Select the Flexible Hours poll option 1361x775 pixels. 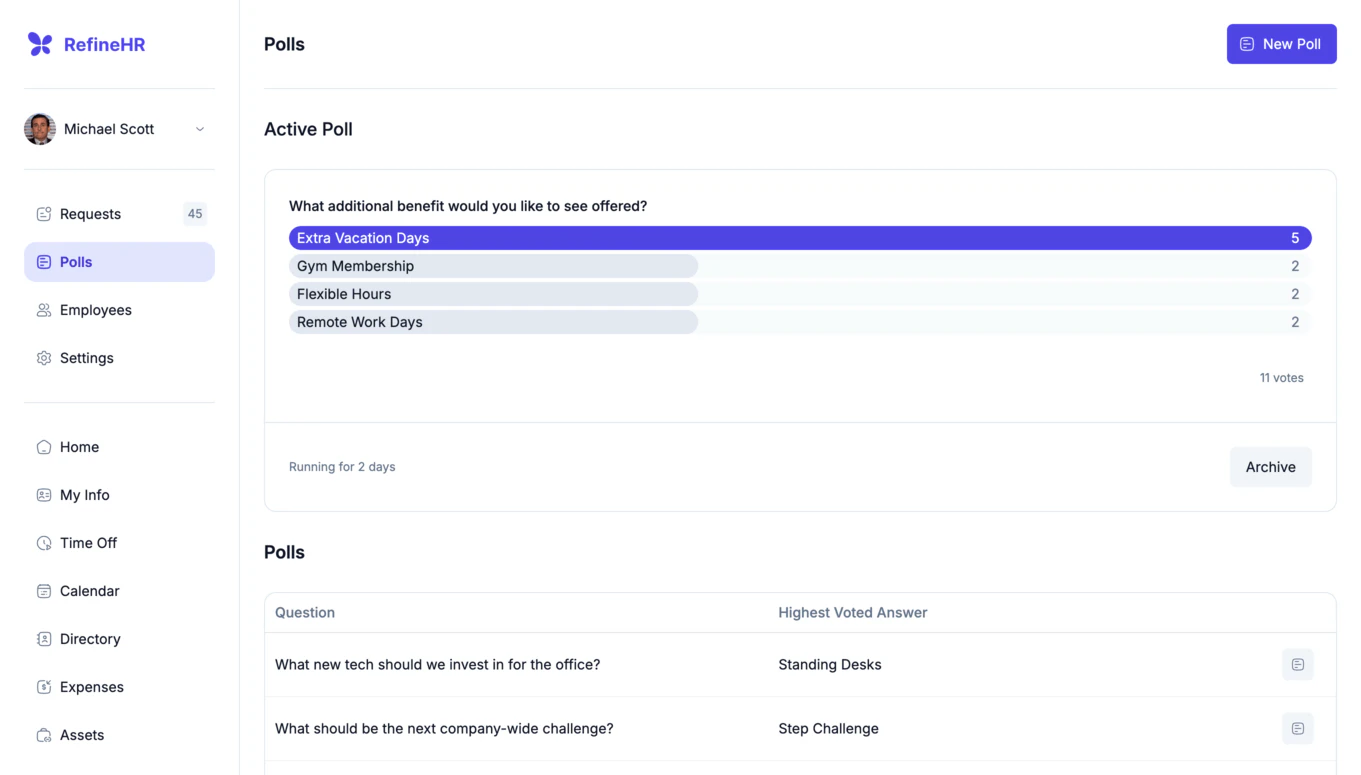(x=493, y=293)
